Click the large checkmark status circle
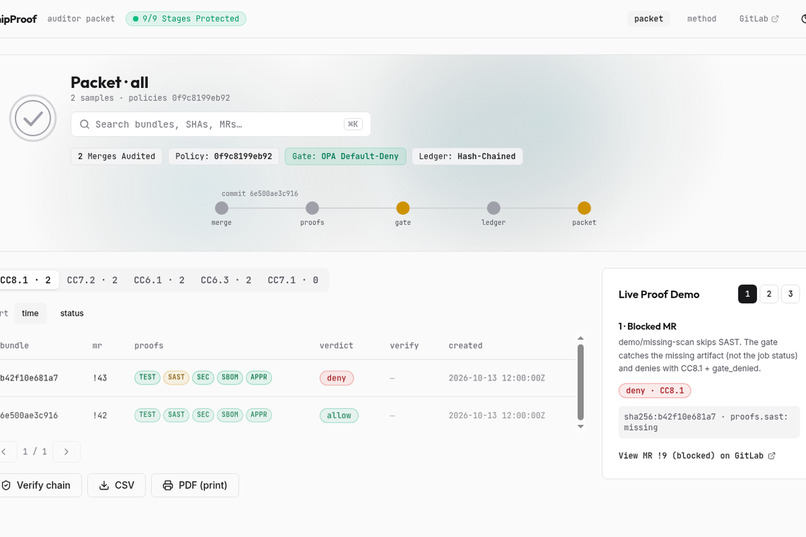The height and width of the screenshot is (537, 806). coord(33,118)
